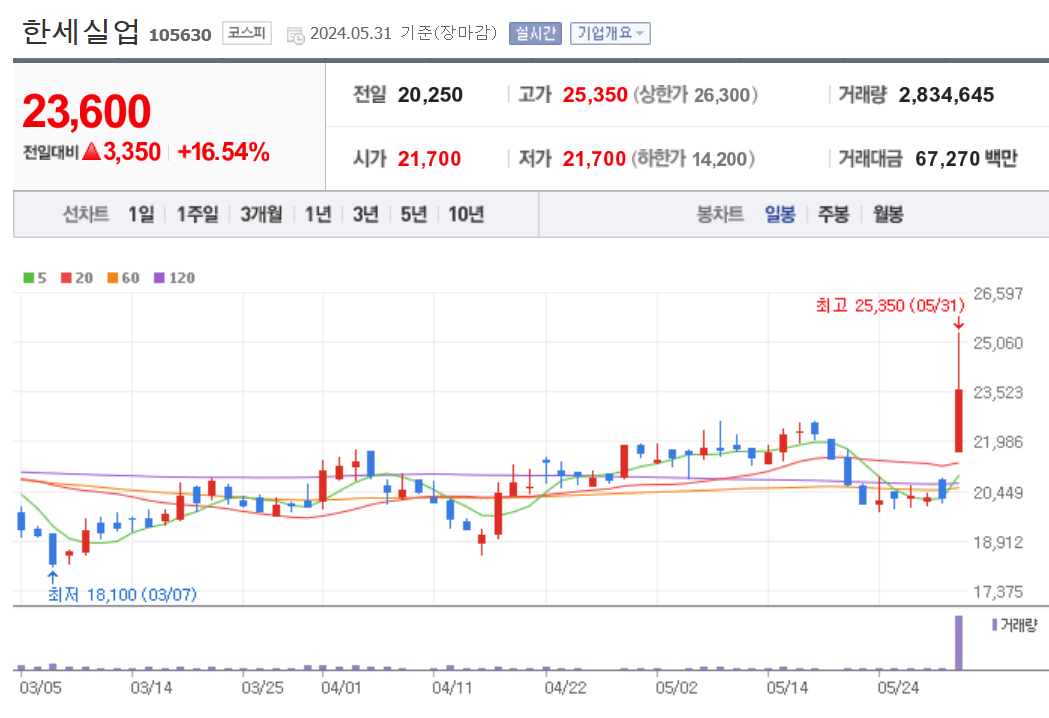Click the 거래량 value 2,834,645
This screenshot has width=1049, height=718.
click(x=946, y=95)
